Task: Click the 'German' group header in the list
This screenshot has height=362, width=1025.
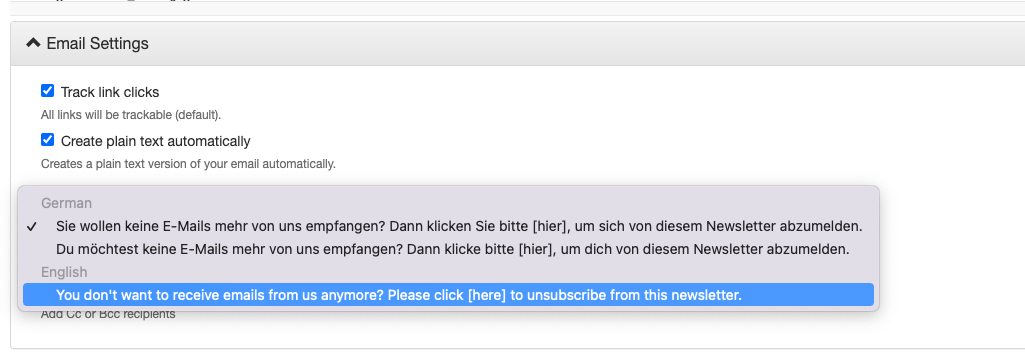Action: (66, 203)
